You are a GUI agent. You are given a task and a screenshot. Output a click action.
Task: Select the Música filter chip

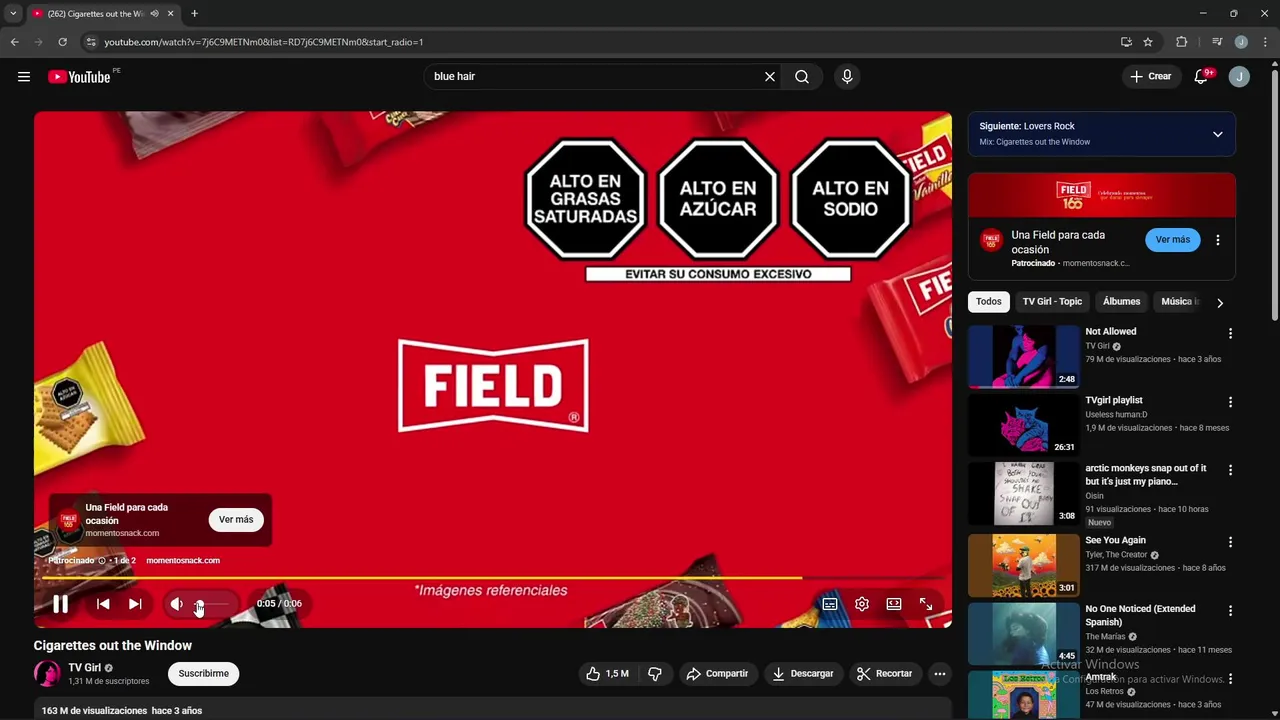point(1178,302)
